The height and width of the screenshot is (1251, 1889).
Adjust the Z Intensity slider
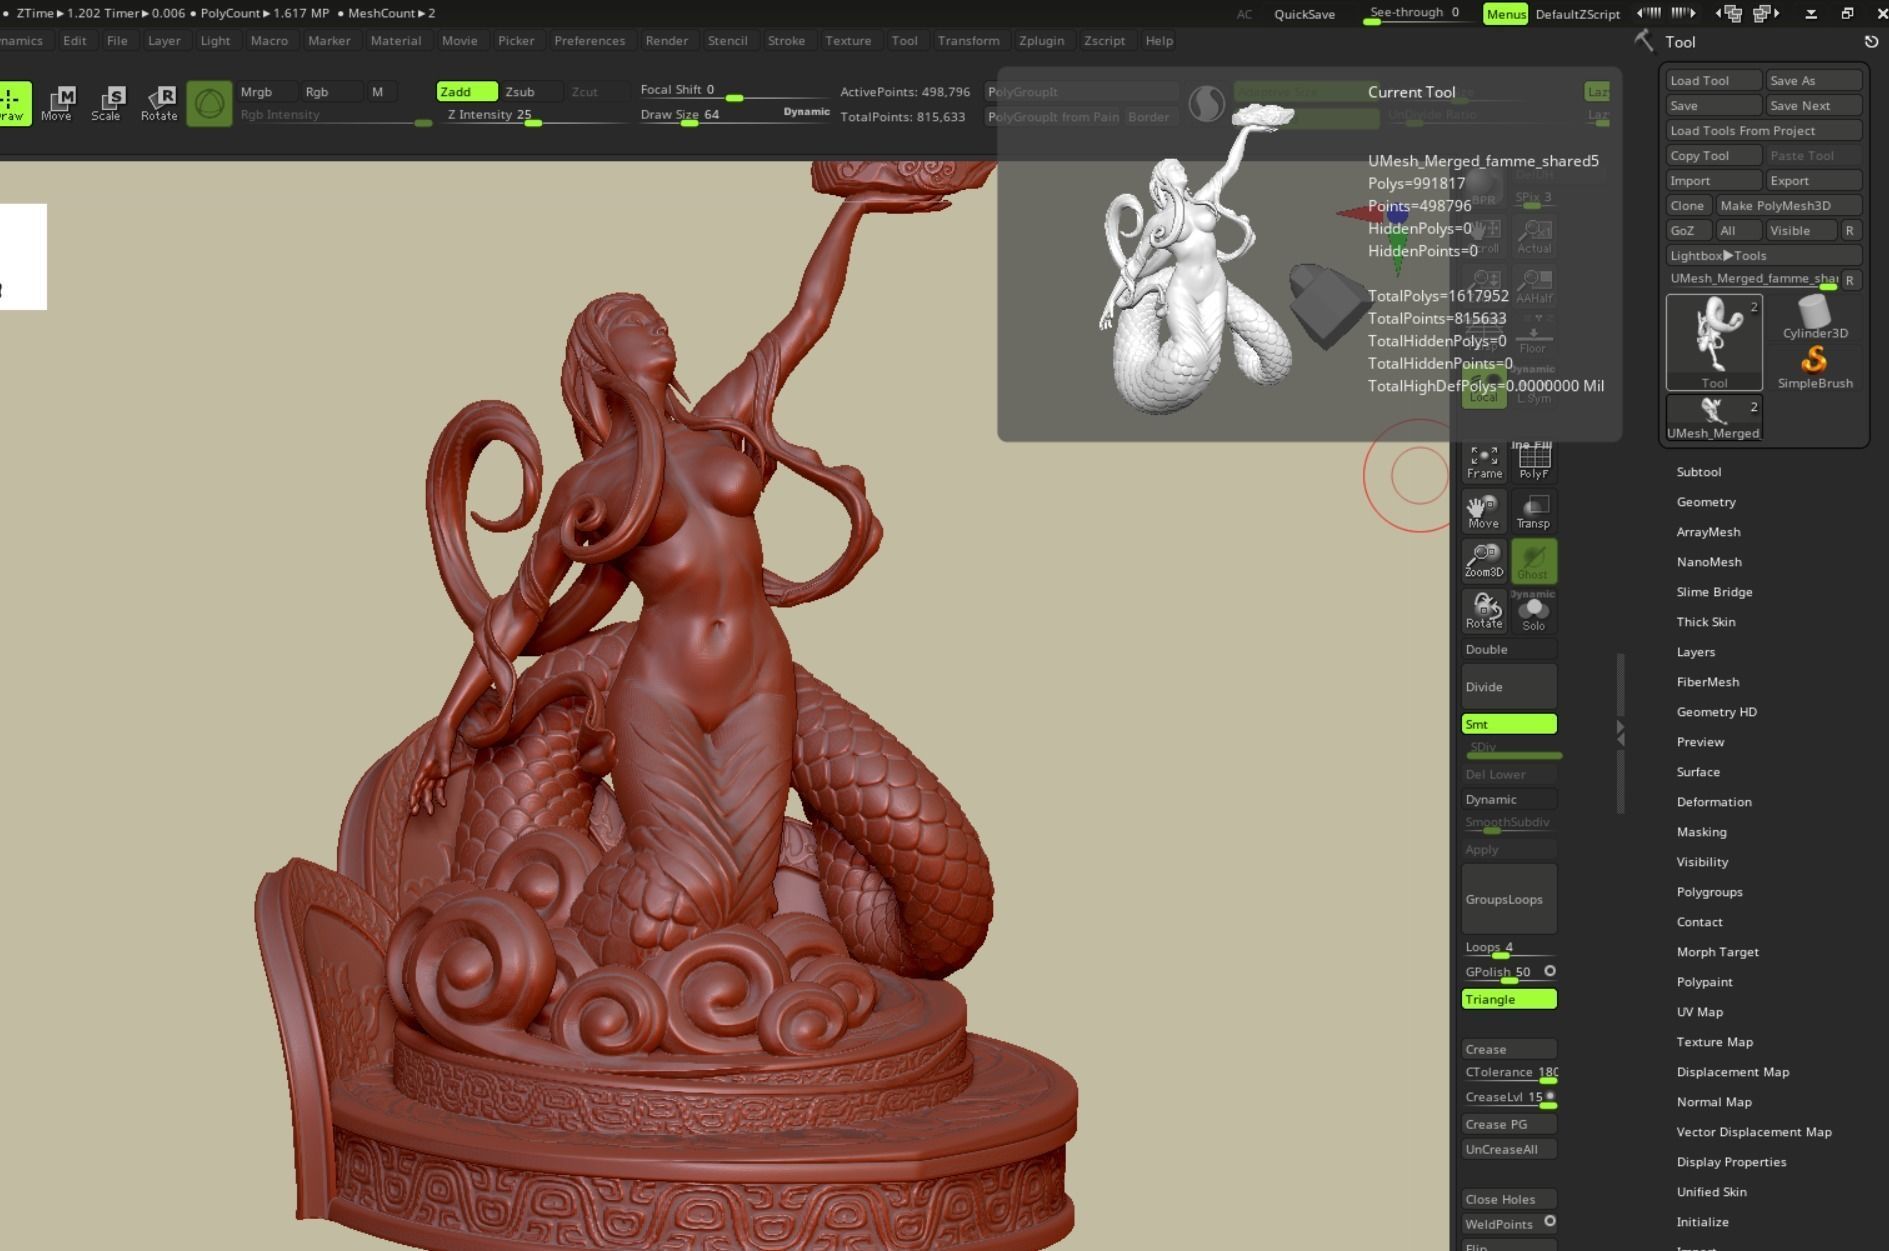click(533, 115)
